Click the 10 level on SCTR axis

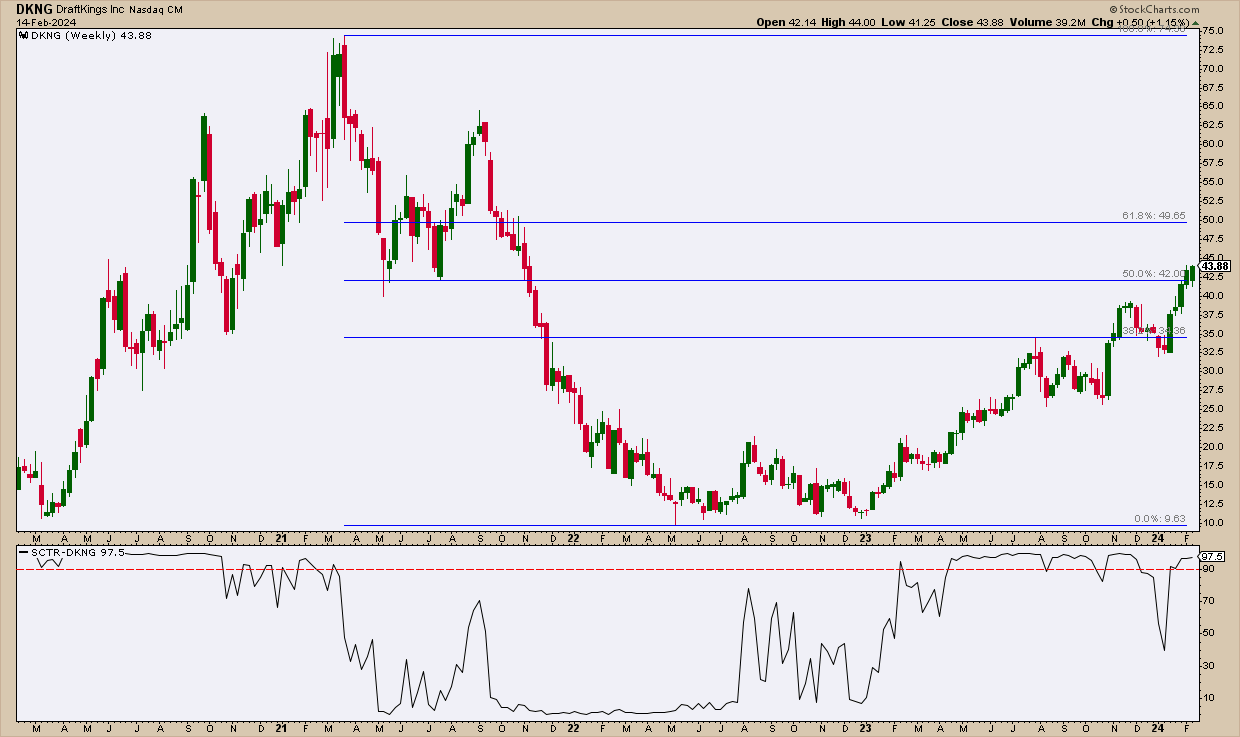pos(1209,697)
